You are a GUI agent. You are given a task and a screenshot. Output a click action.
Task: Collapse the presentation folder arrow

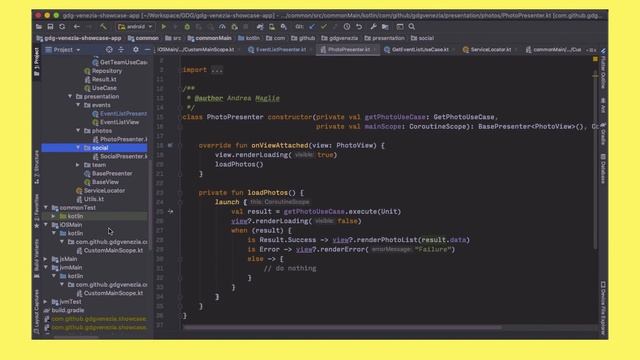[x=70, y=96]
